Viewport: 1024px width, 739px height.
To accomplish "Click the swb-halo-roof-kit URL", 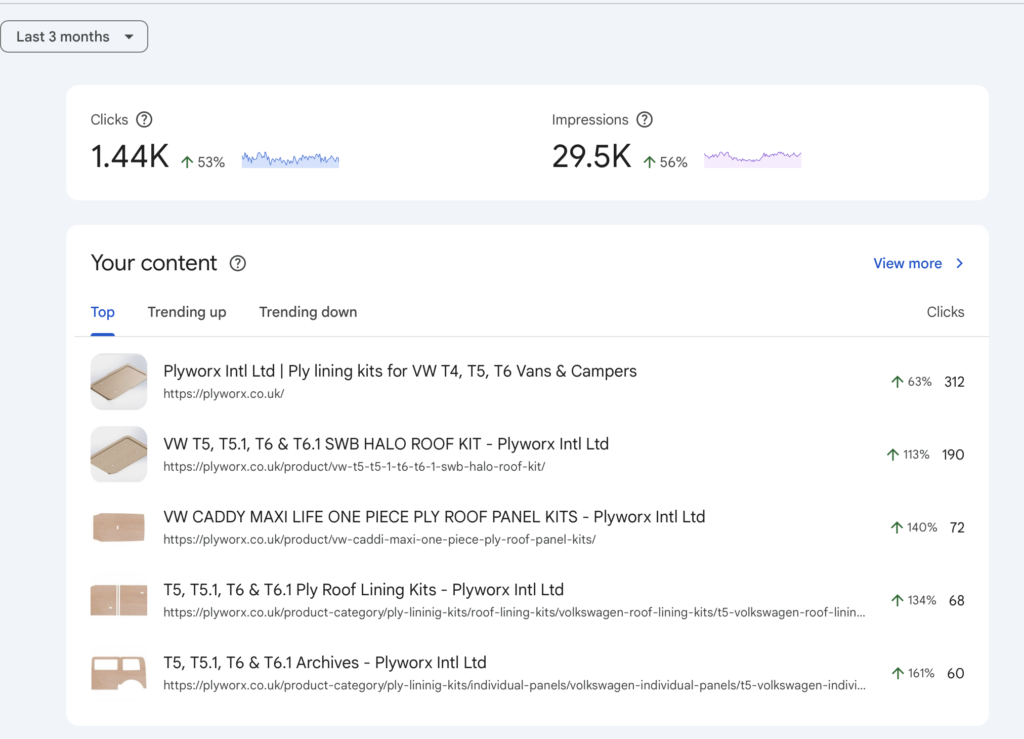I will 354,467.
